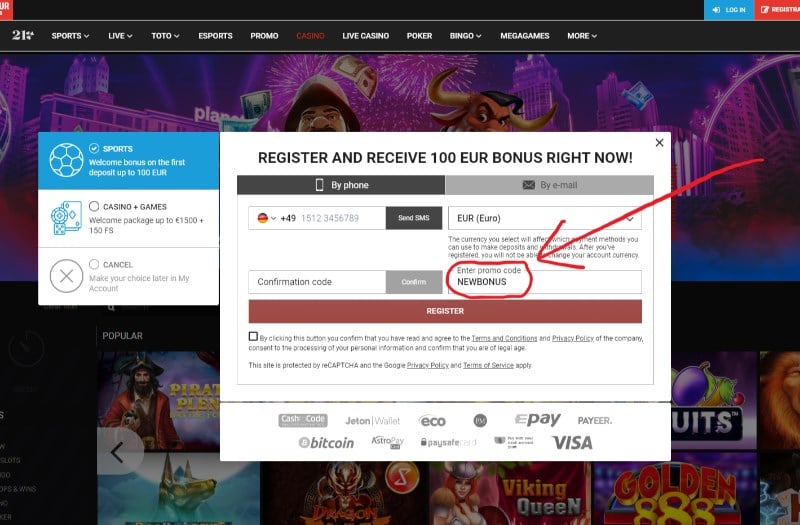Focus the Confirmation code field

click(317, 282)
